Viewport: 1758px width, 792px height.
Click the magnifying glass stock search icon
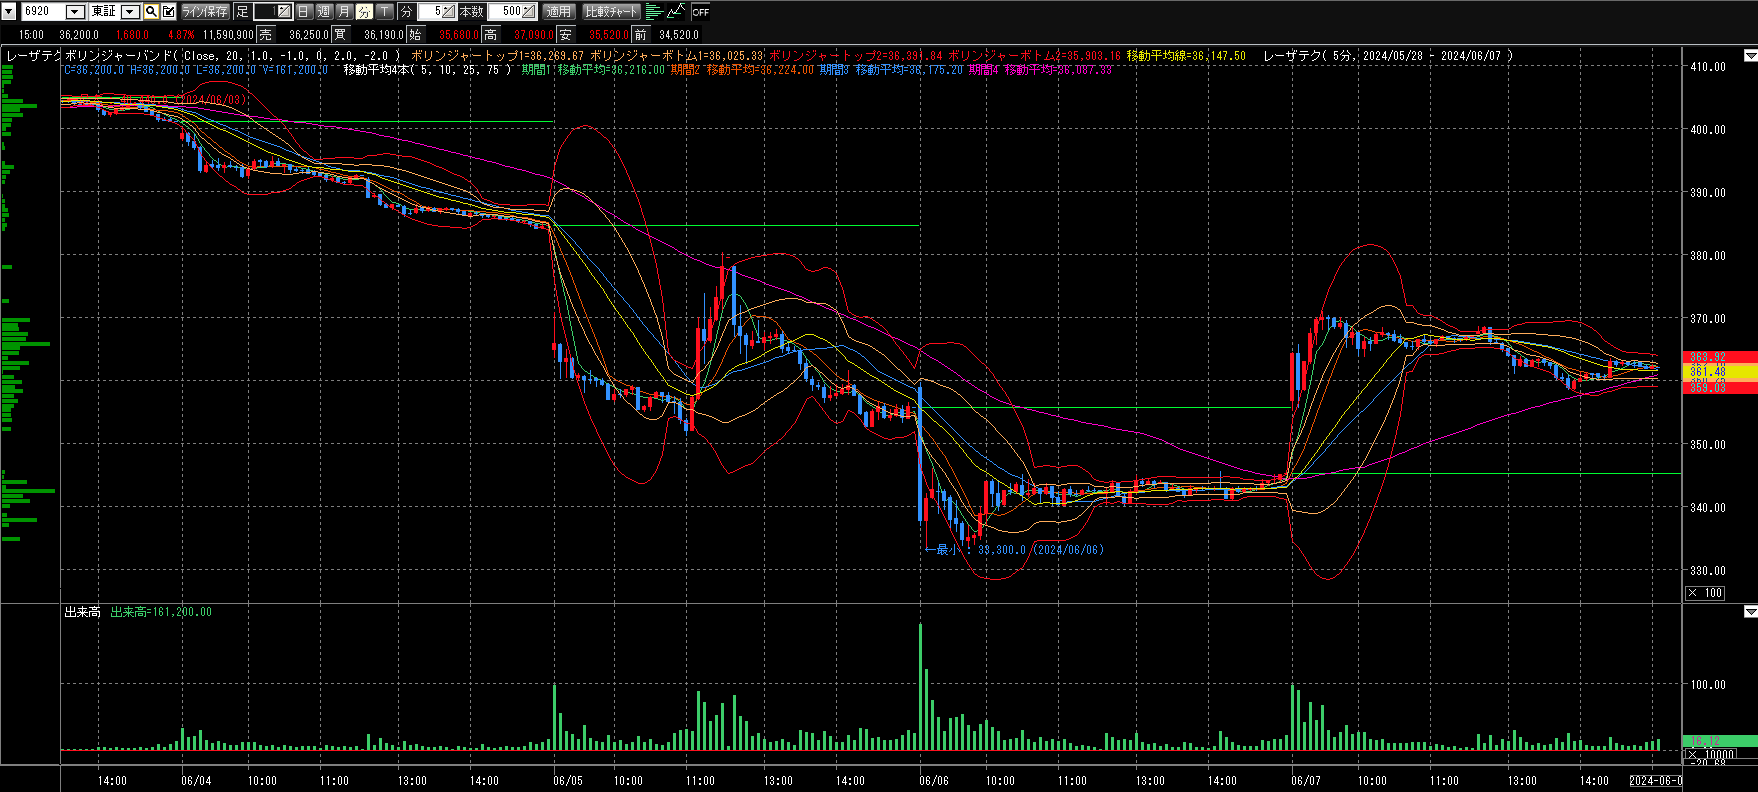(151, 12)
